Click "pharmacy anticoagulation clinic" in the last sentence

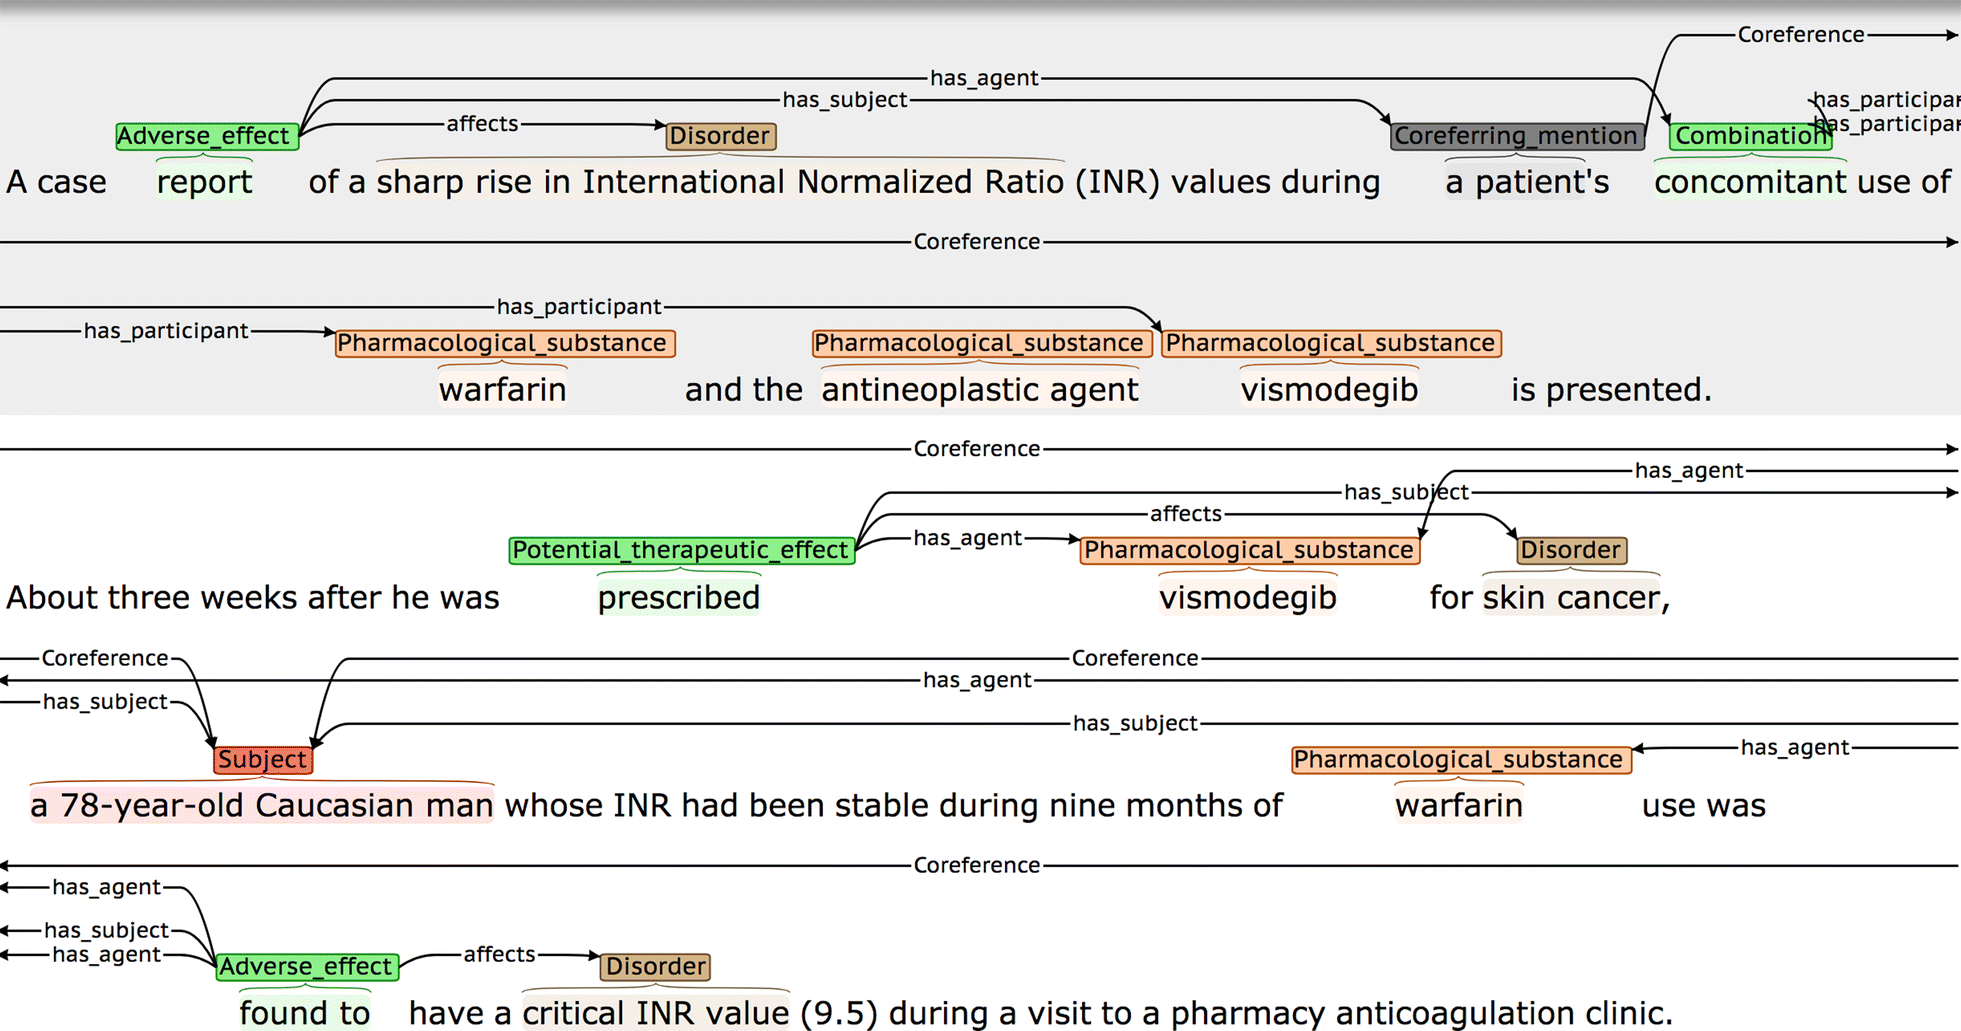click(1416, 1012)
